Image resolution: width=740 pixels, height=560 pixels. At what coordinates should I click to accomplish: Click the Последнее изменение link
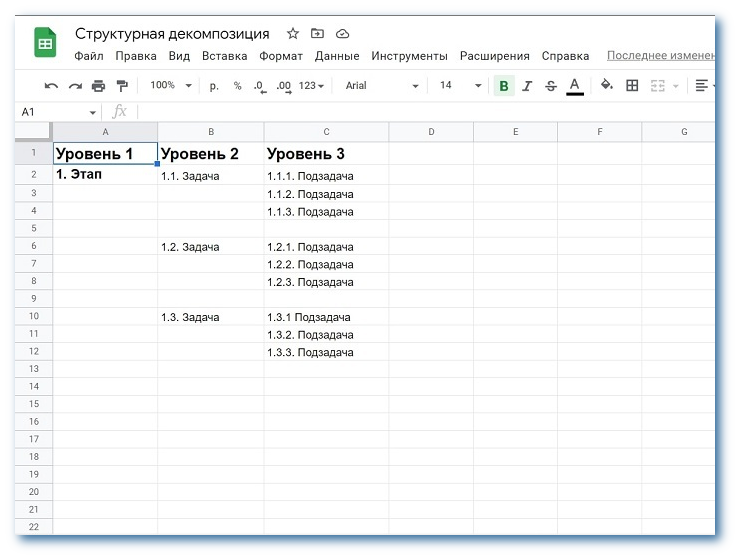[x=660, y=56]
